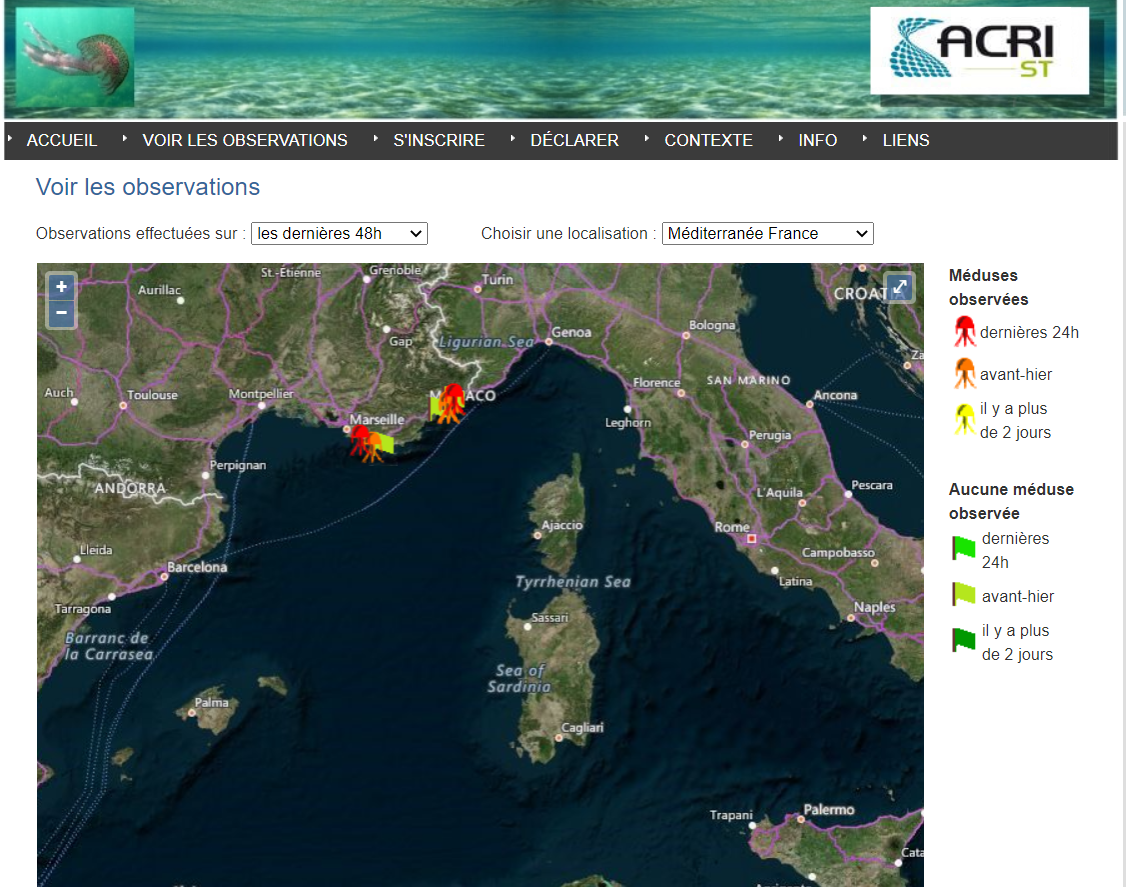Image resolution: width=1126 pixels, height=887 pixels.
Task: Open the DÉCLARER menu item
Action: pos(574,140)
